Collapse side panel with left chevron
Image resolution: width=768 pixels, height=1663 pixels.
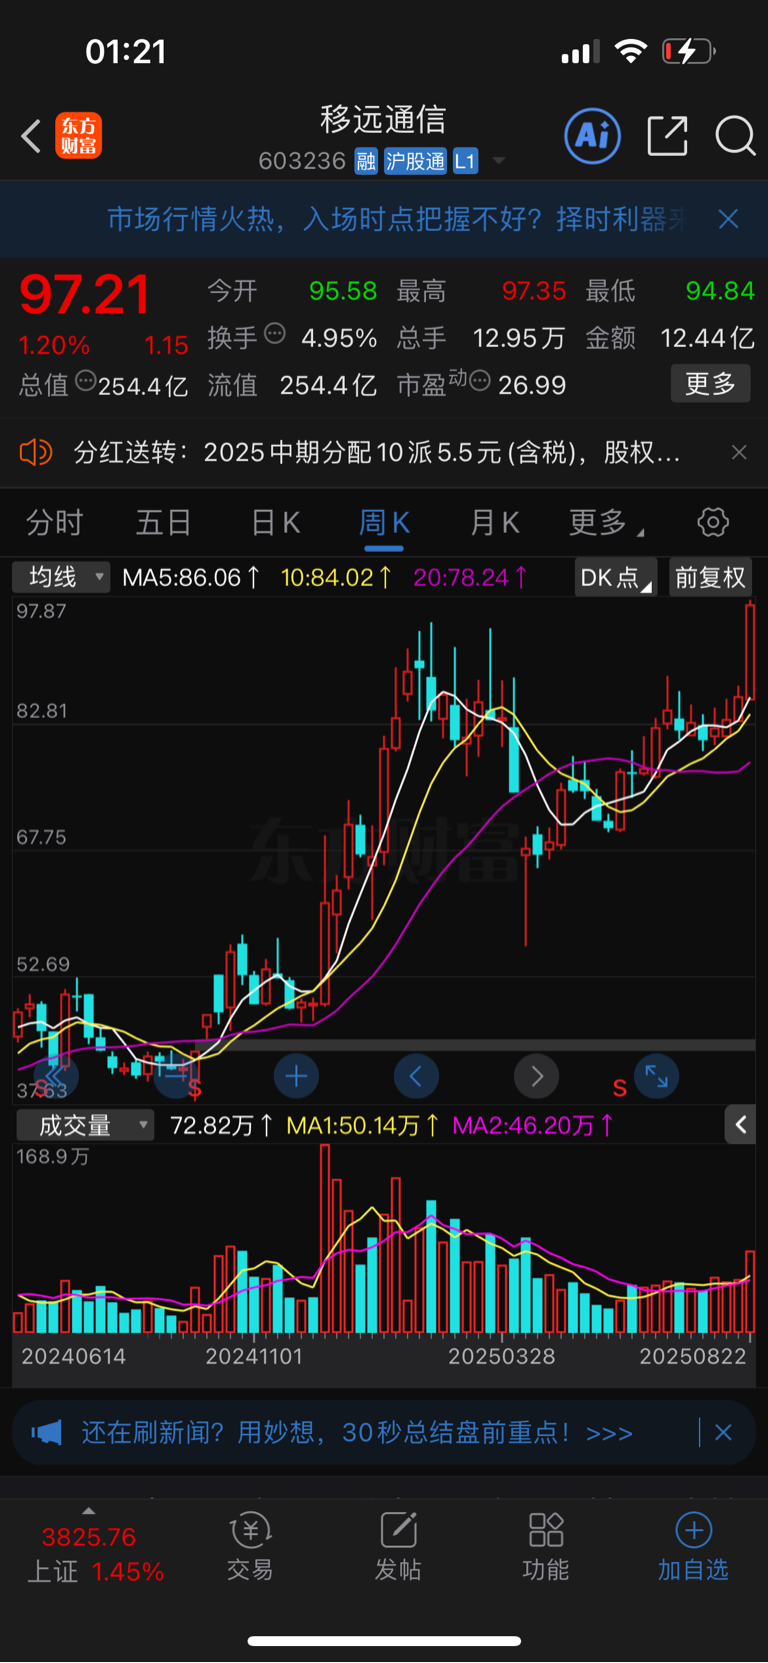tap(740, 1125)
